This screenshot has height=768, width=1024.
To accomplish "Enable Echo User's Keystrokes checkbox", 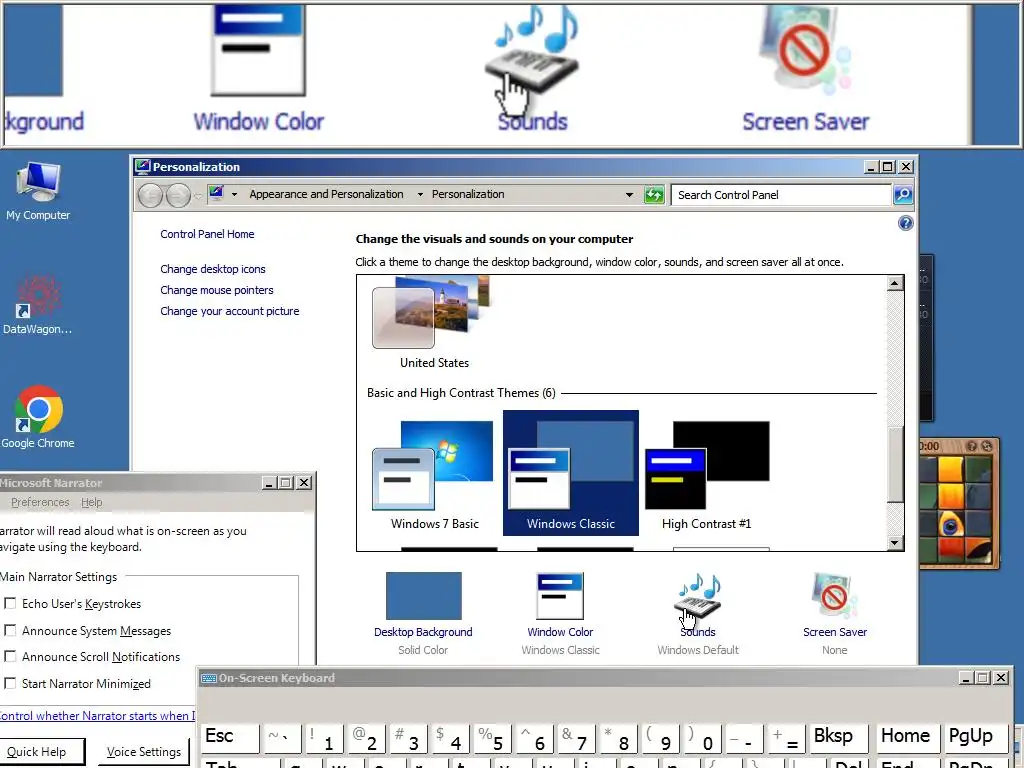I will 10,603.
